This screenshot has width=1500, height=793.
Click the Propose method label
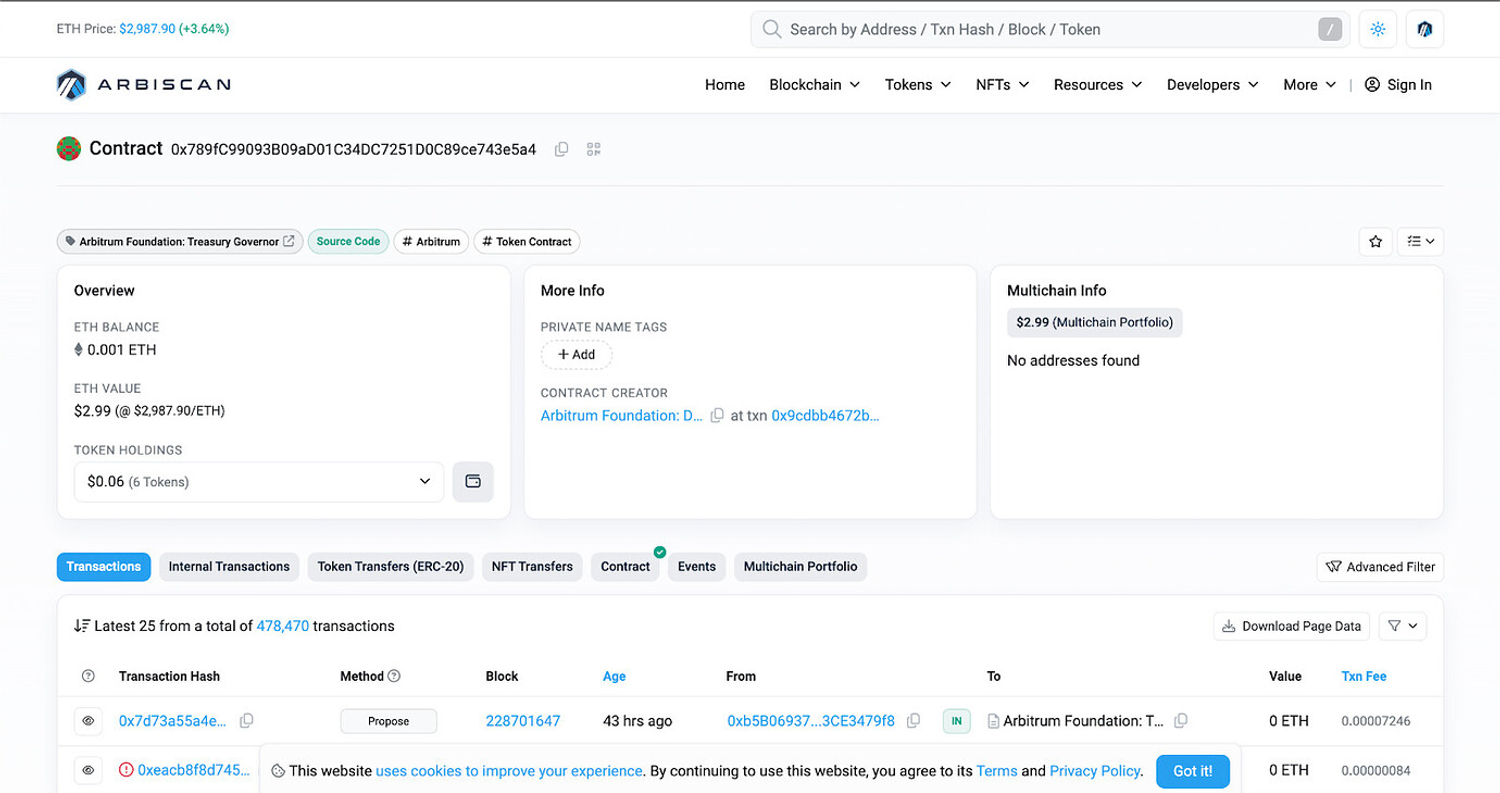[389, 721]
